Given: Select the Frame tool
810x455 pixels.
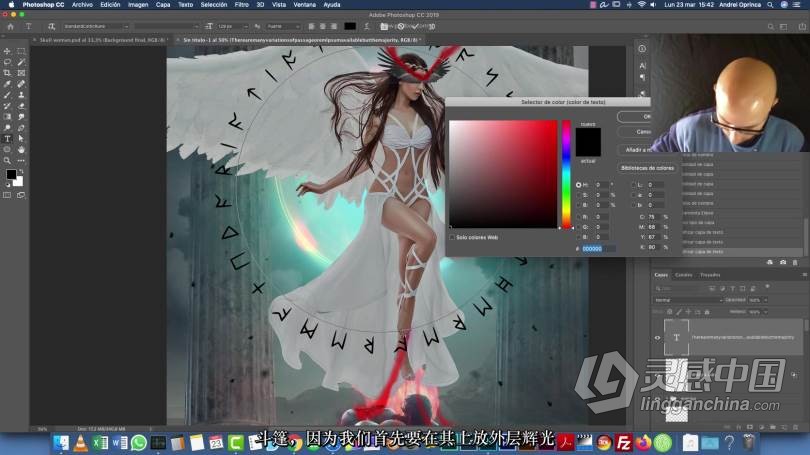Looking at the screenshot, I should (x=21, y=73).
